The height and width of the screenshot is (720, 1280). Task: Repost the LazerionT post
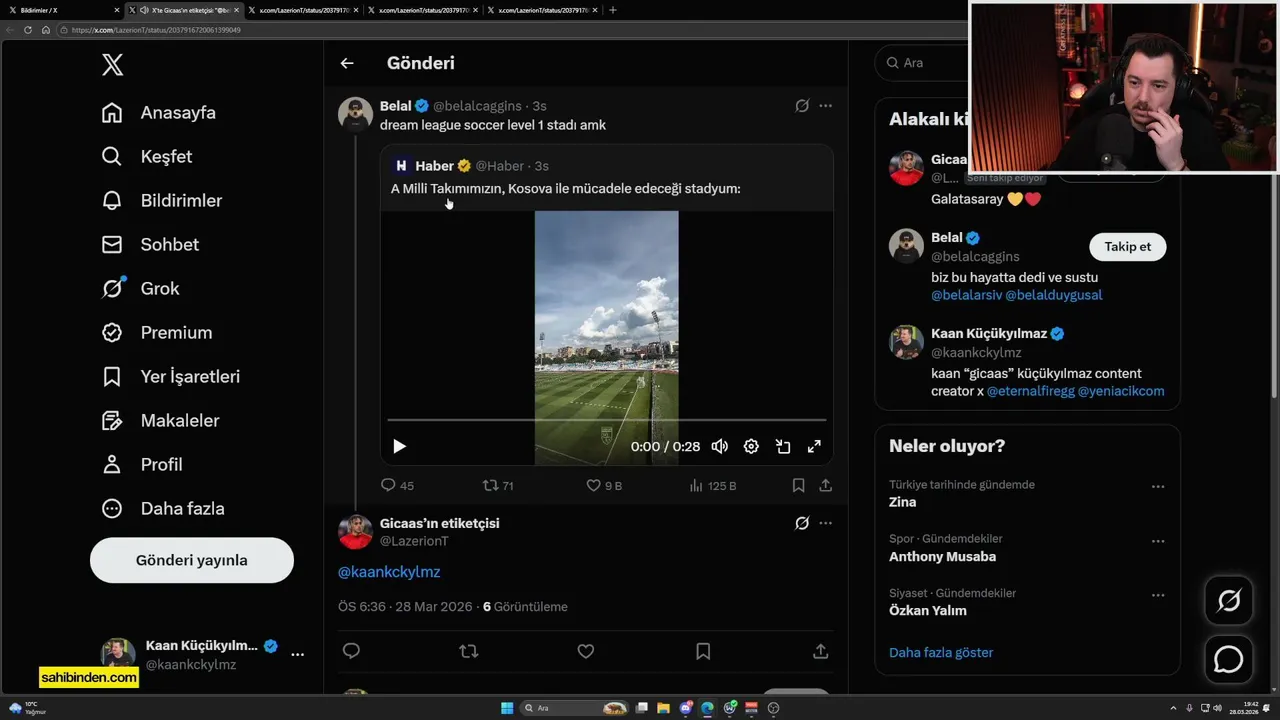(x=468, y=651)
